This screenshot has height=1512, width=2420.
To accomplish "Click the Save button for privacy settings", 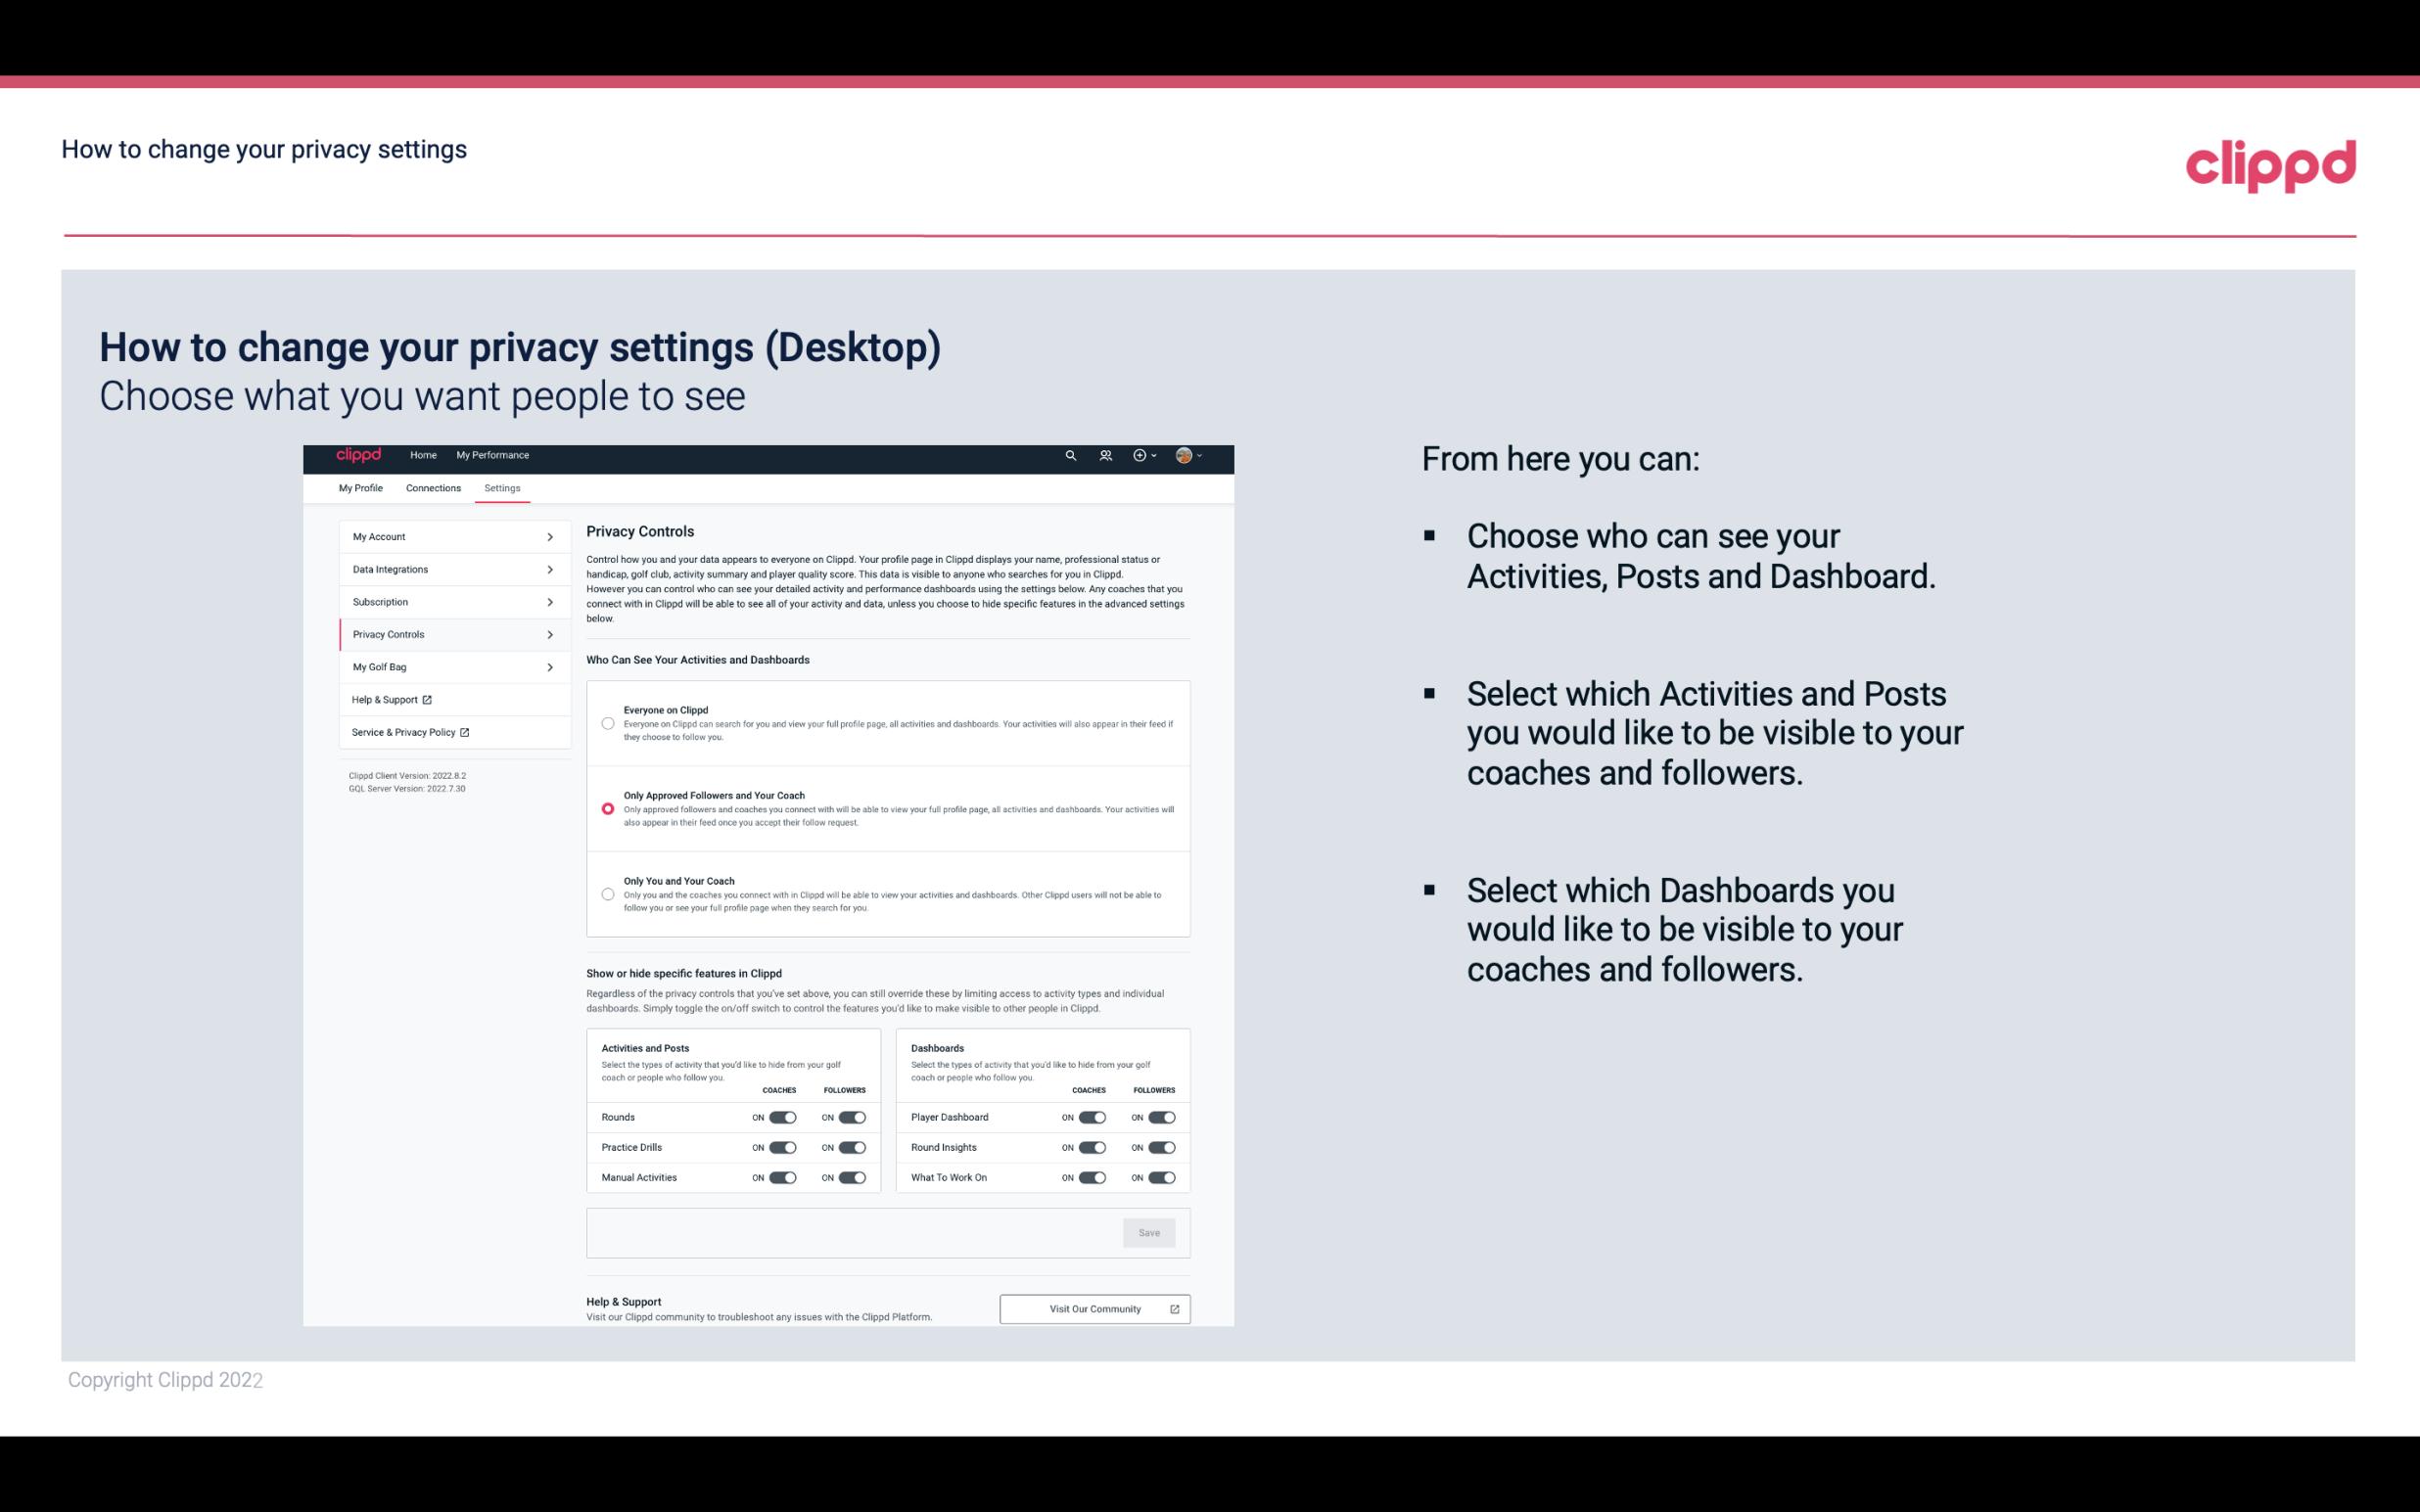I will (1148, 1231).
